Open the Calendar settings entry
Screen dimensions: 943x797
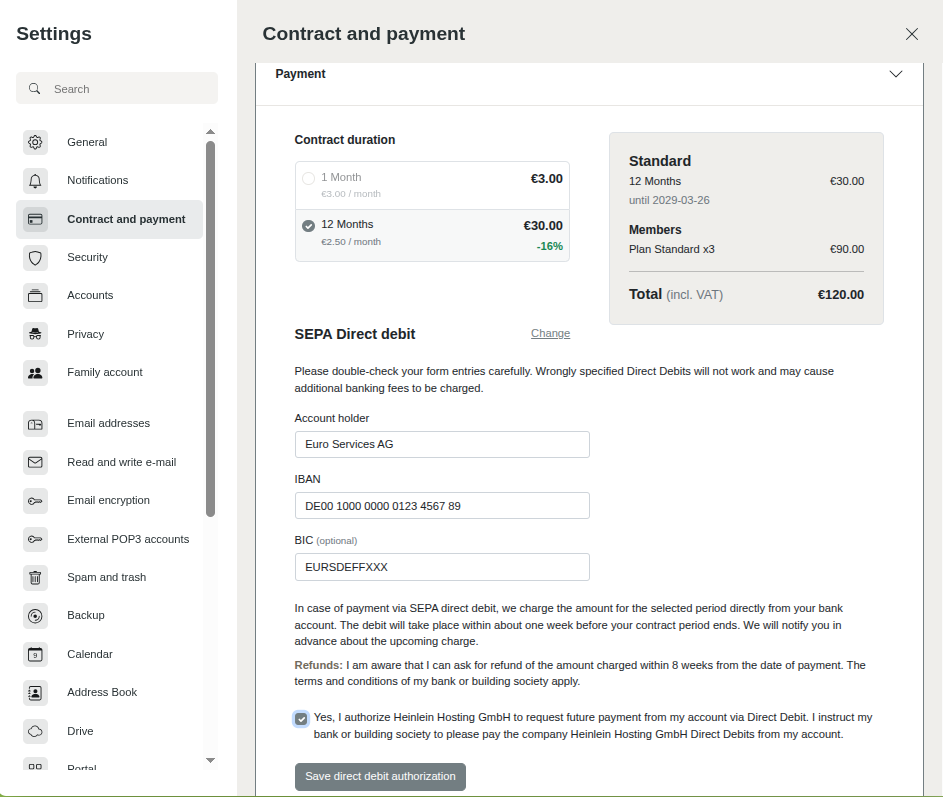(89, 654)
